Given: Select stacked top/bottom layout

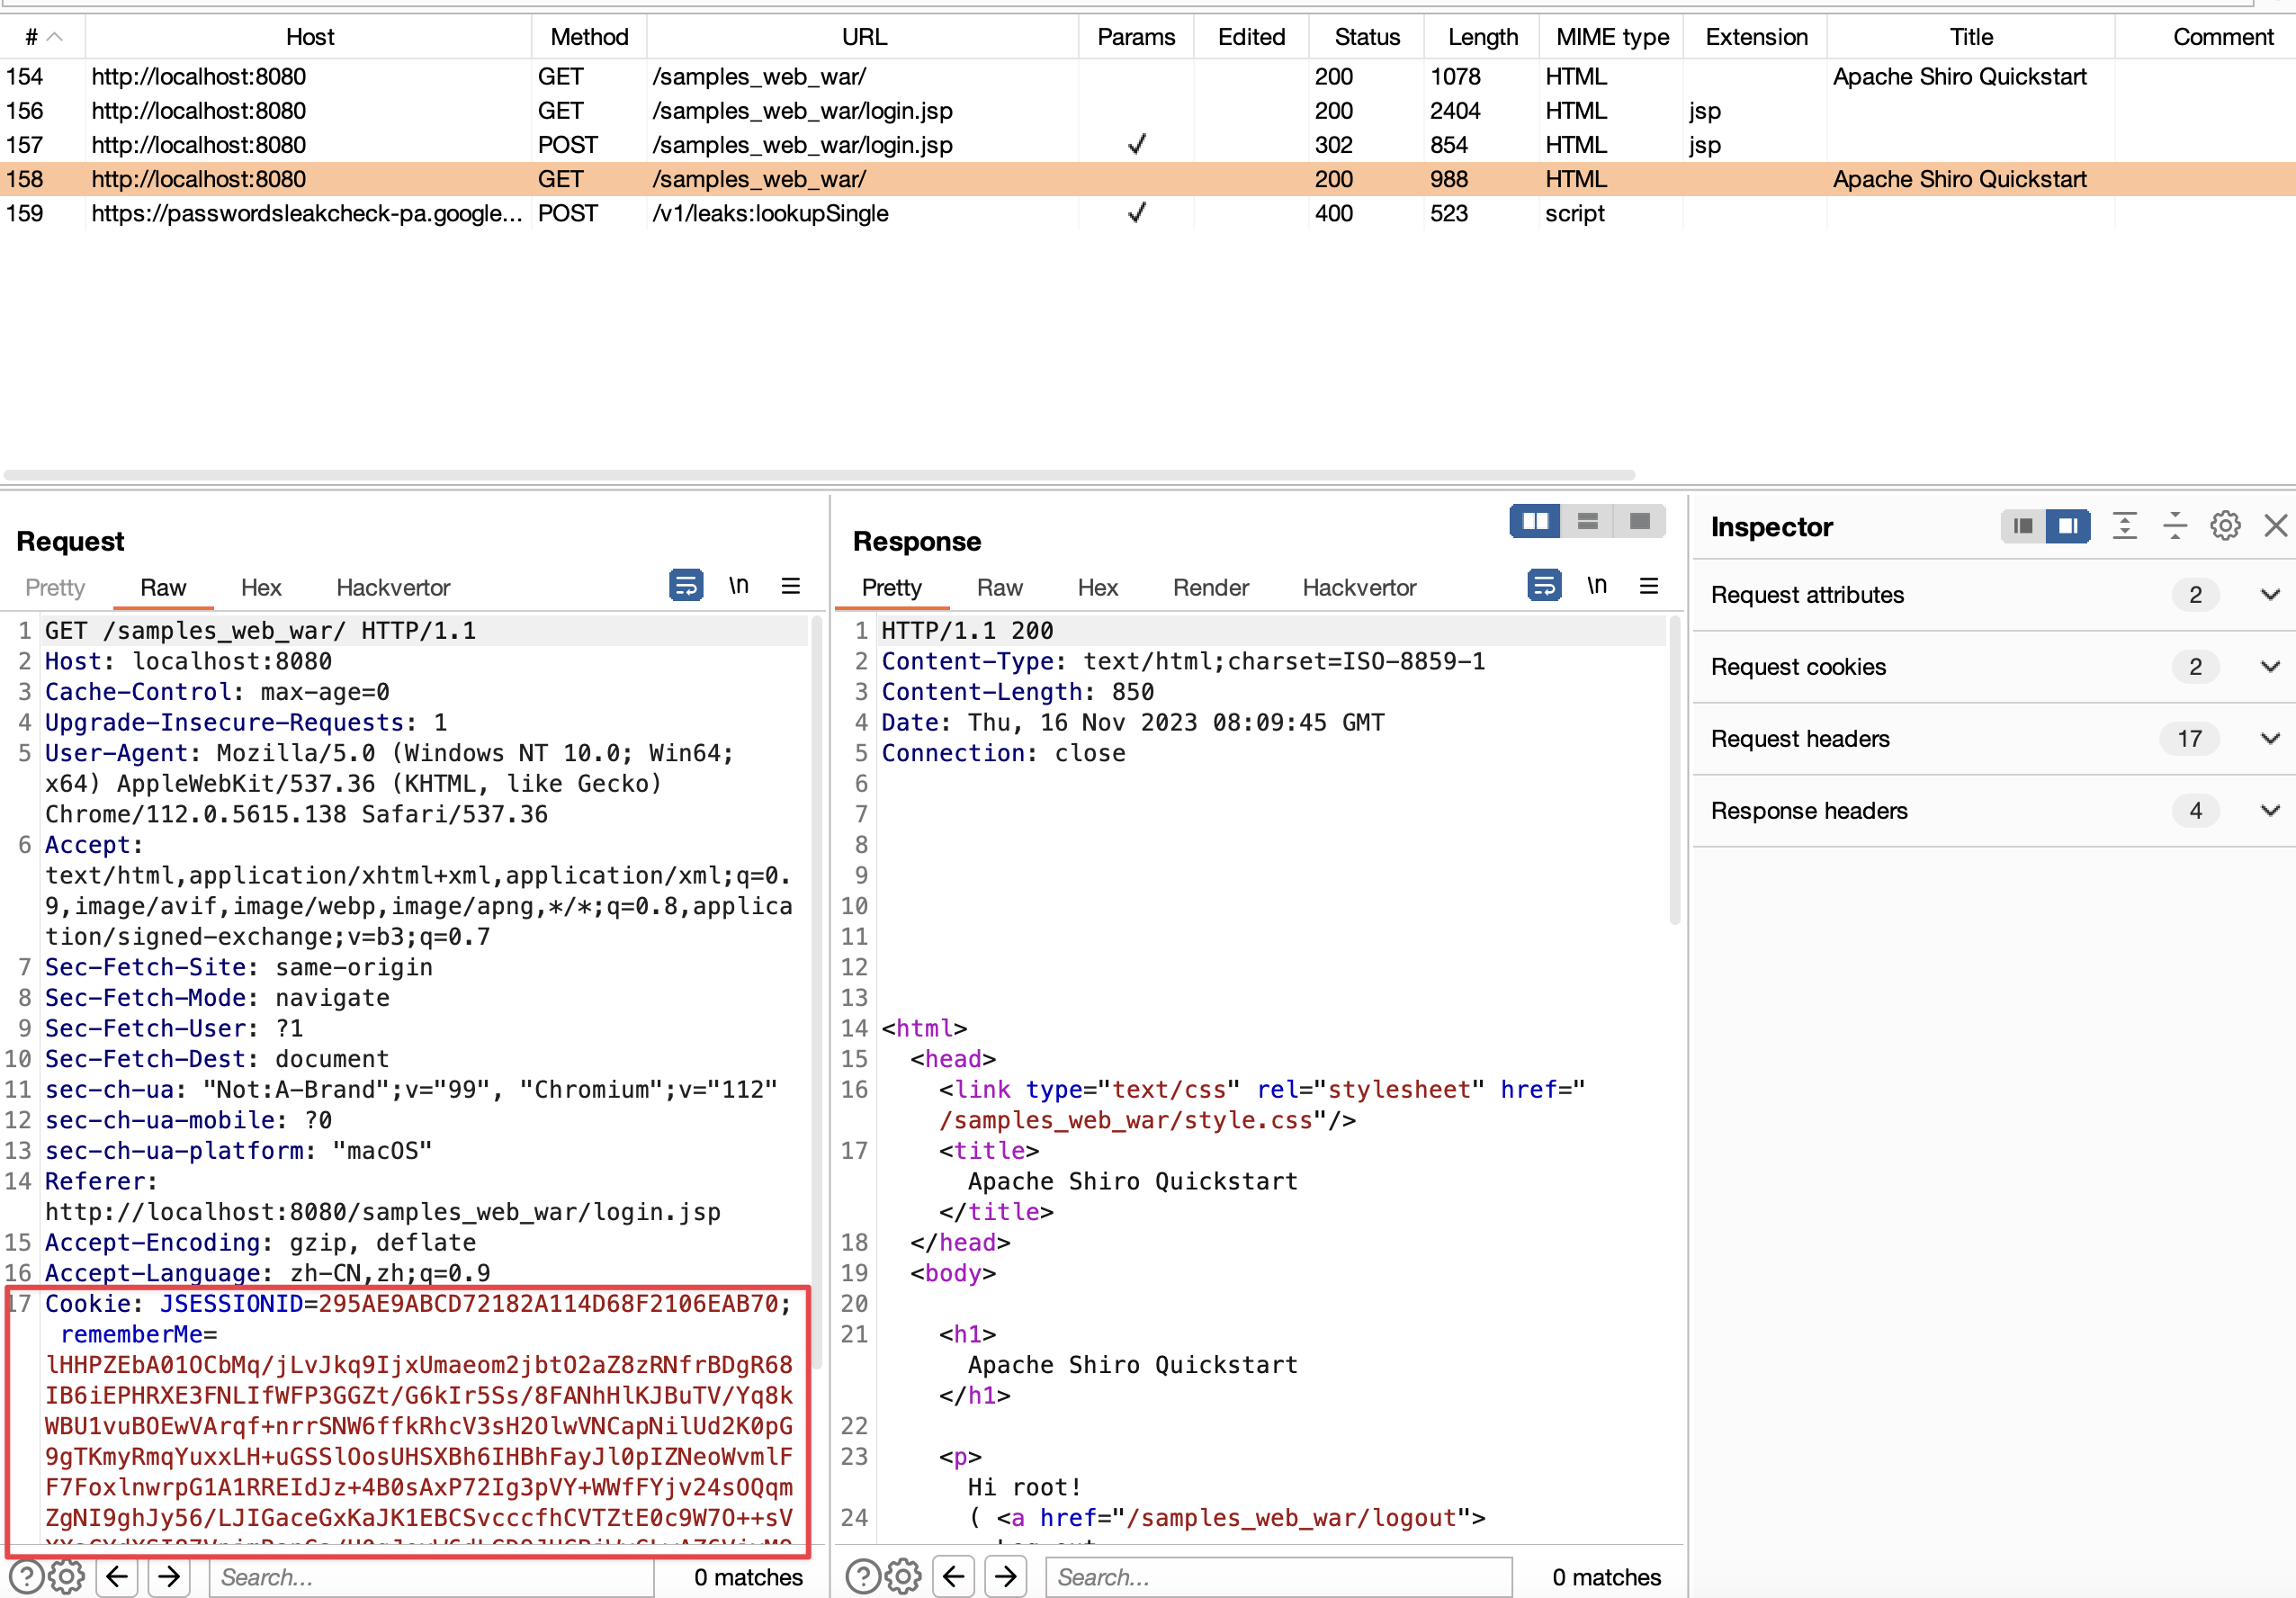Looking at the screenshot, I should pos(1587,521).
